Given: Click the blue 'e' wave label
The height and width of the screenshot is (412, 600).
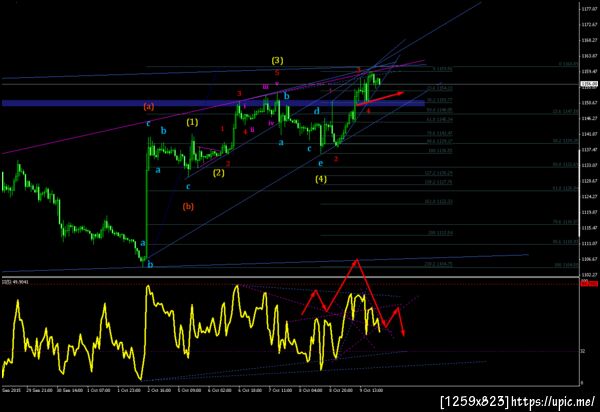Looking at the screenshot, I should click(321, 163).
